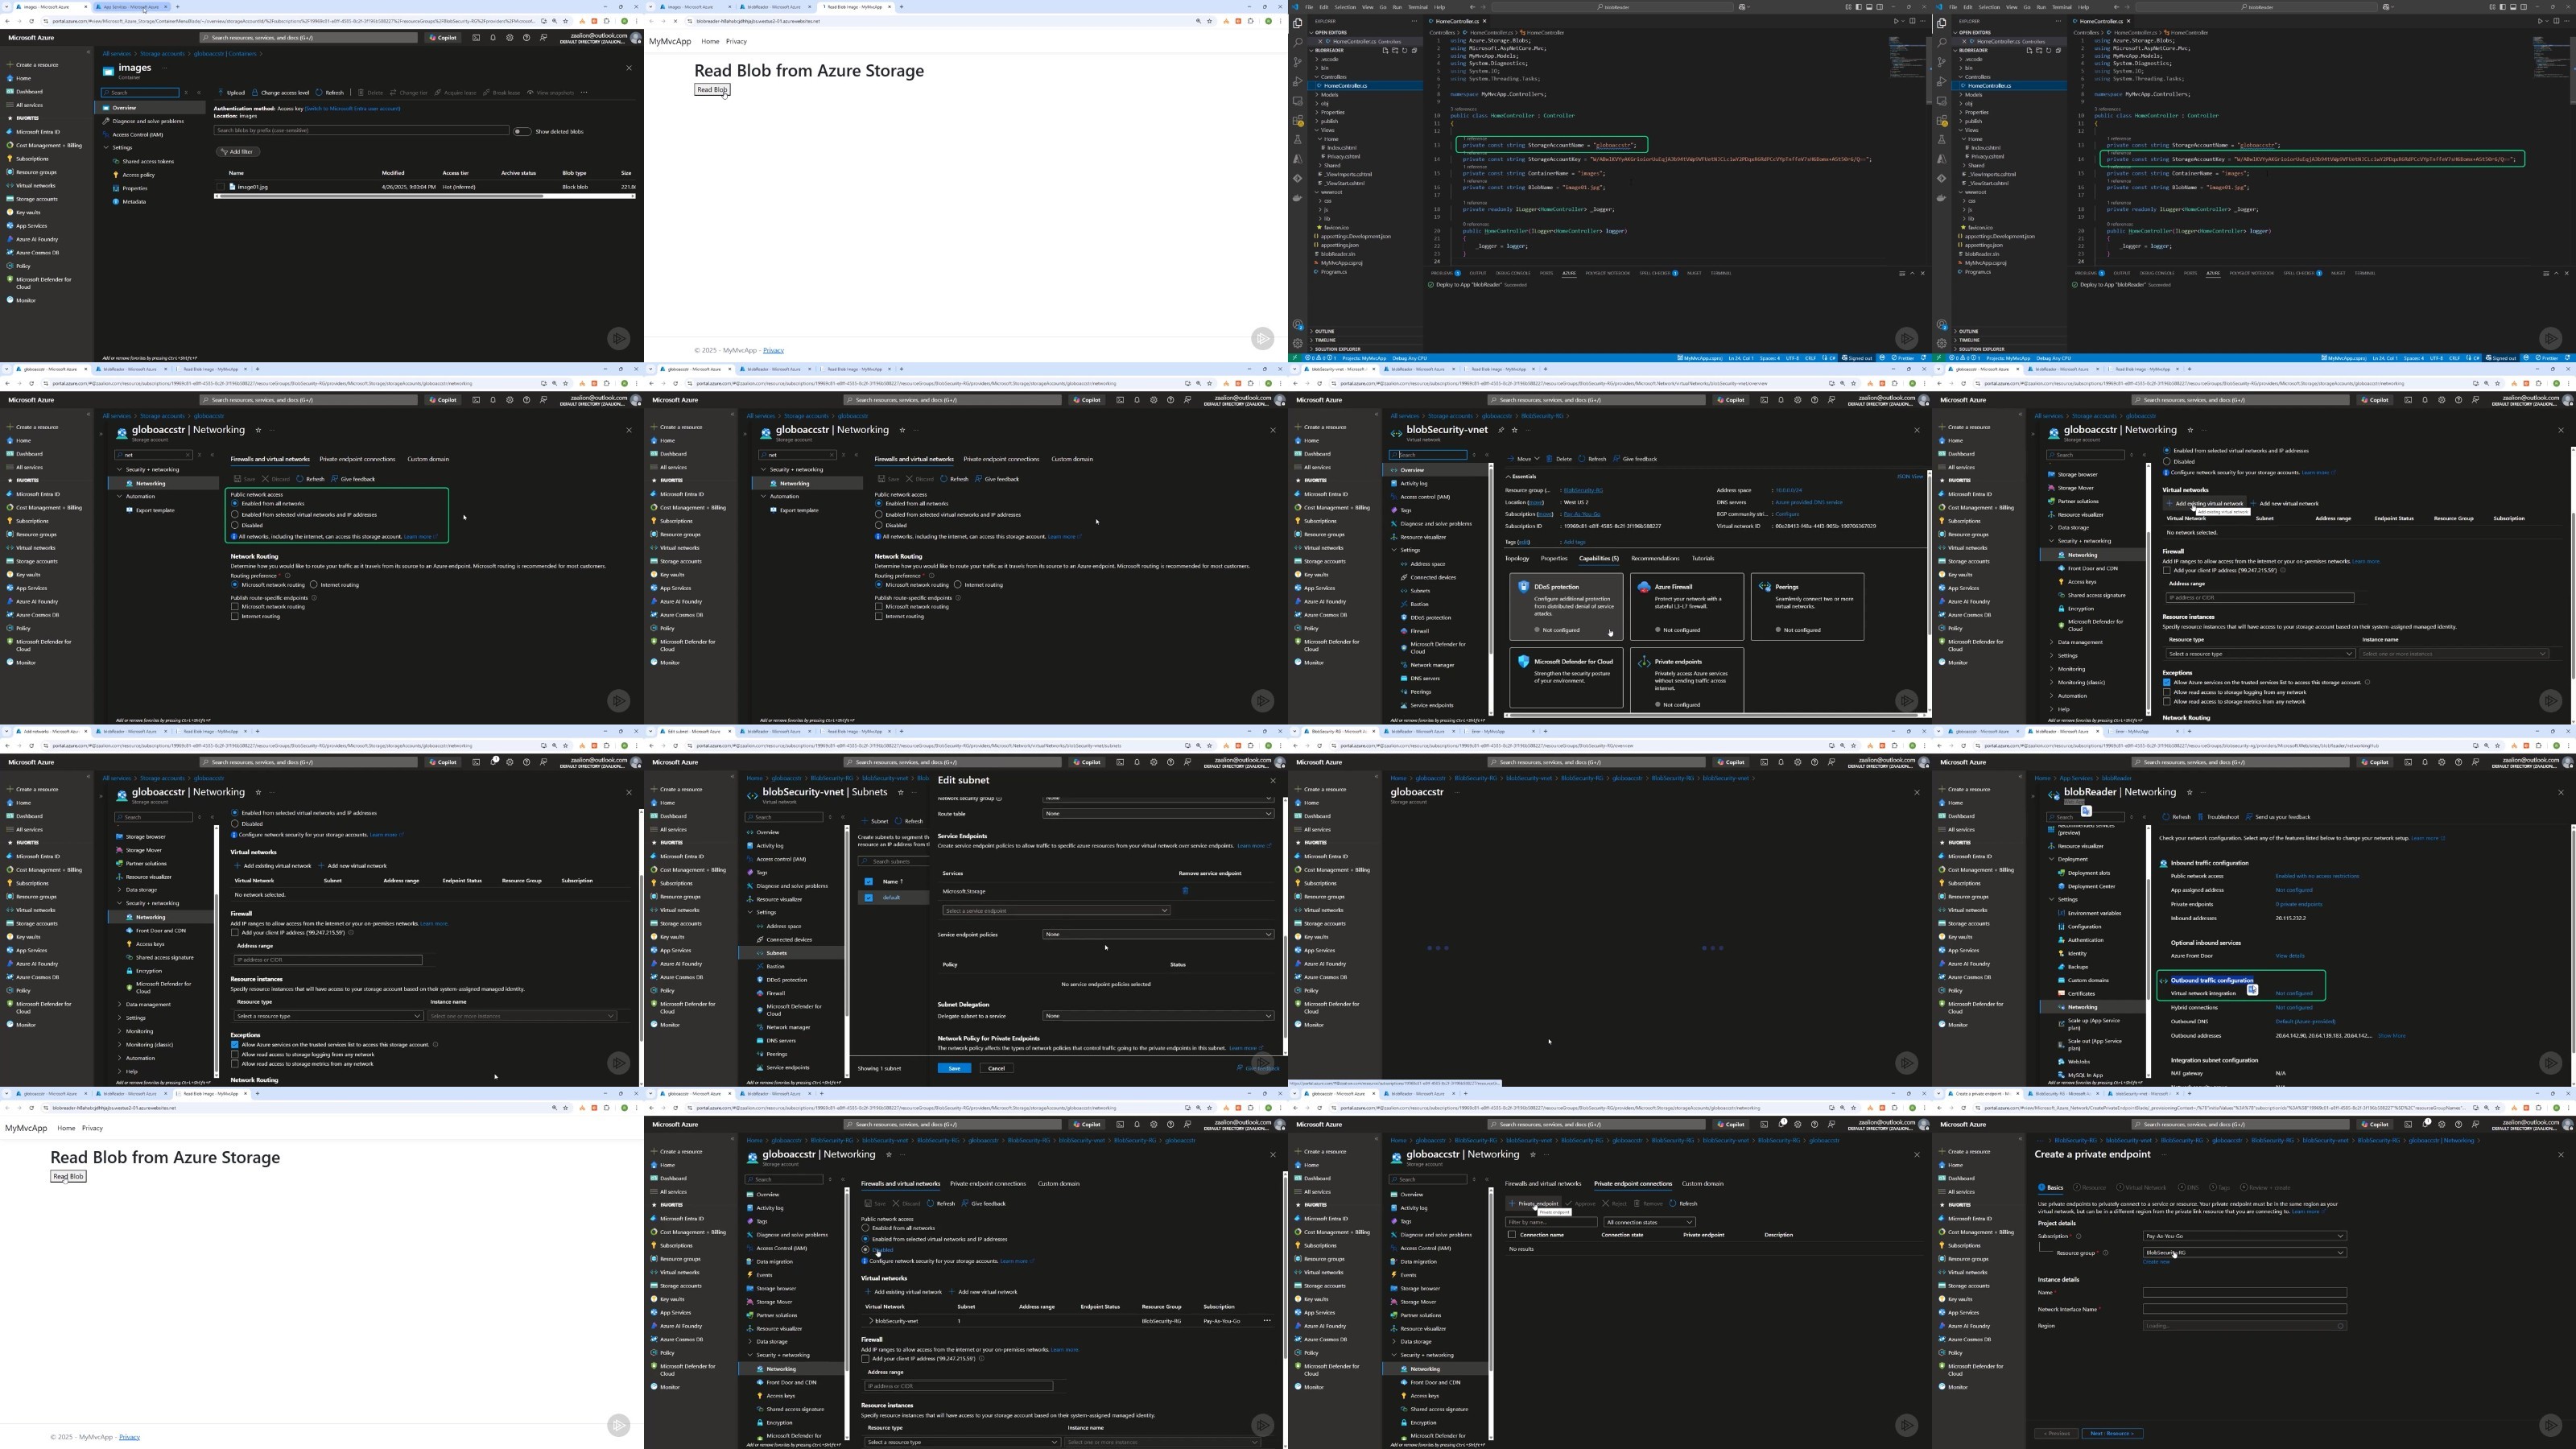Click the Search blobs by prefix field
The image size is (2576, 1449).
click(x=361, y=131)
